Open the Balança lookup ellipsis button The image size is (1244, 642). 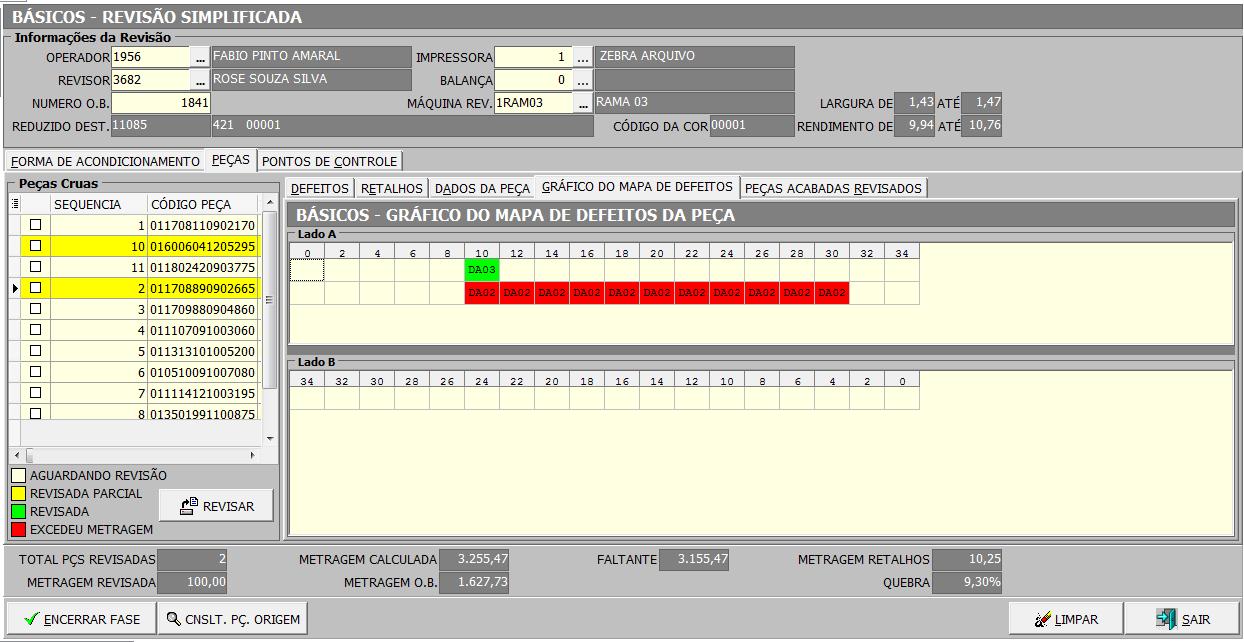[582, 80]
